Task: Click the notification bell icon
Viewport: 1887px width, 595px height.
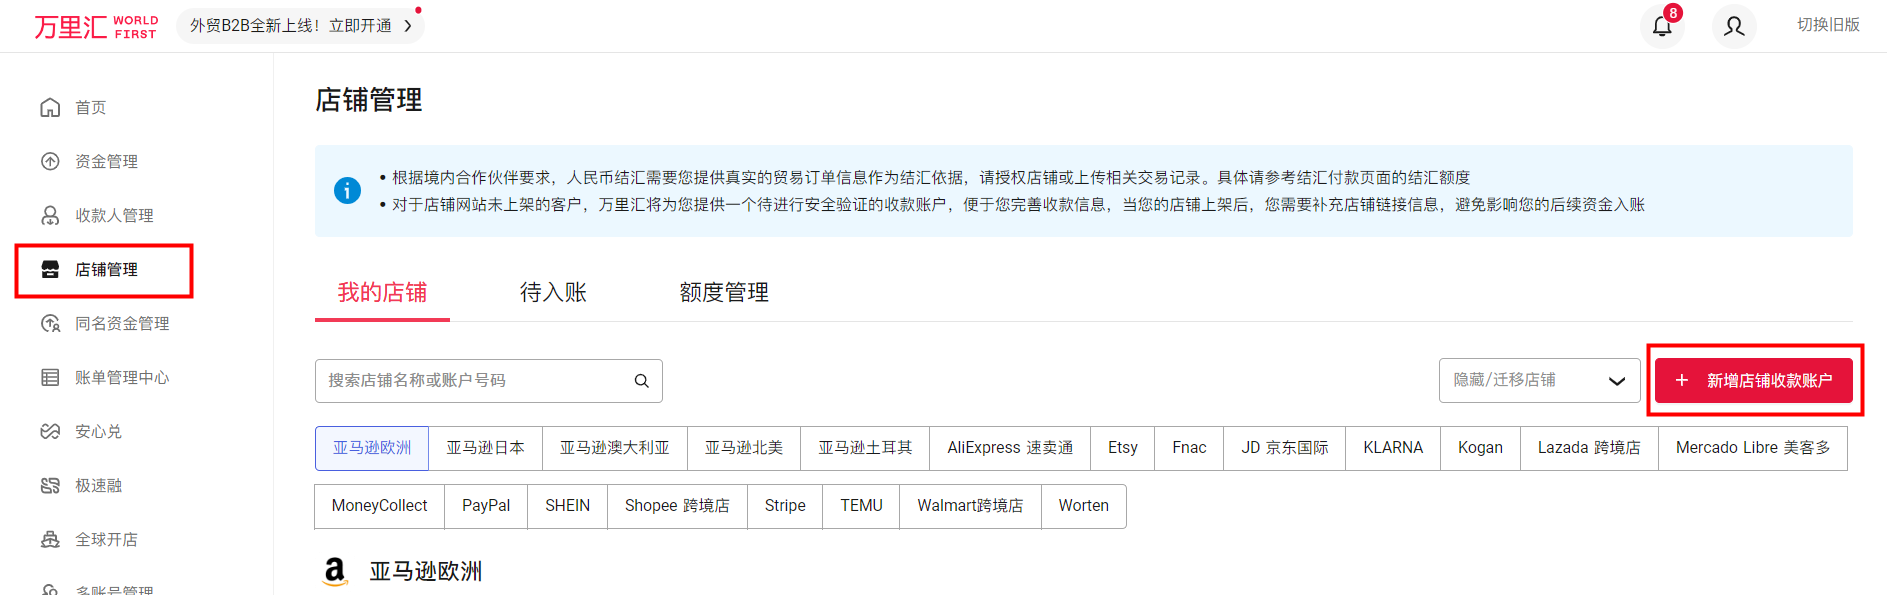Action: click(1661, 26)
